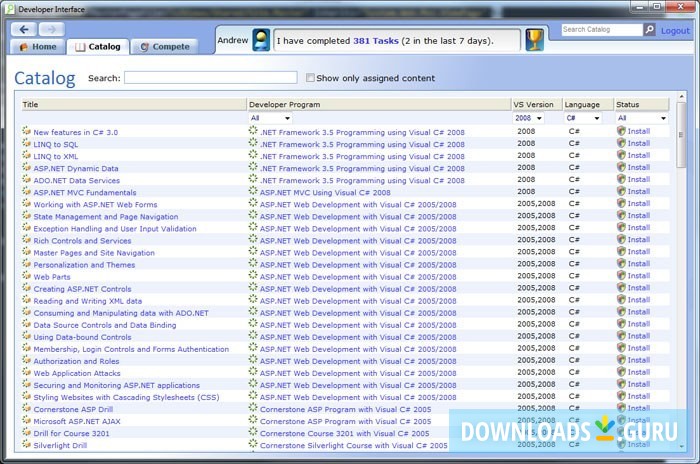This screenshot has width=700, height=464.
Task: Click program icon next to ASP.NET MVC Using Visual C# 2008
Action: (x=253, y=191)
